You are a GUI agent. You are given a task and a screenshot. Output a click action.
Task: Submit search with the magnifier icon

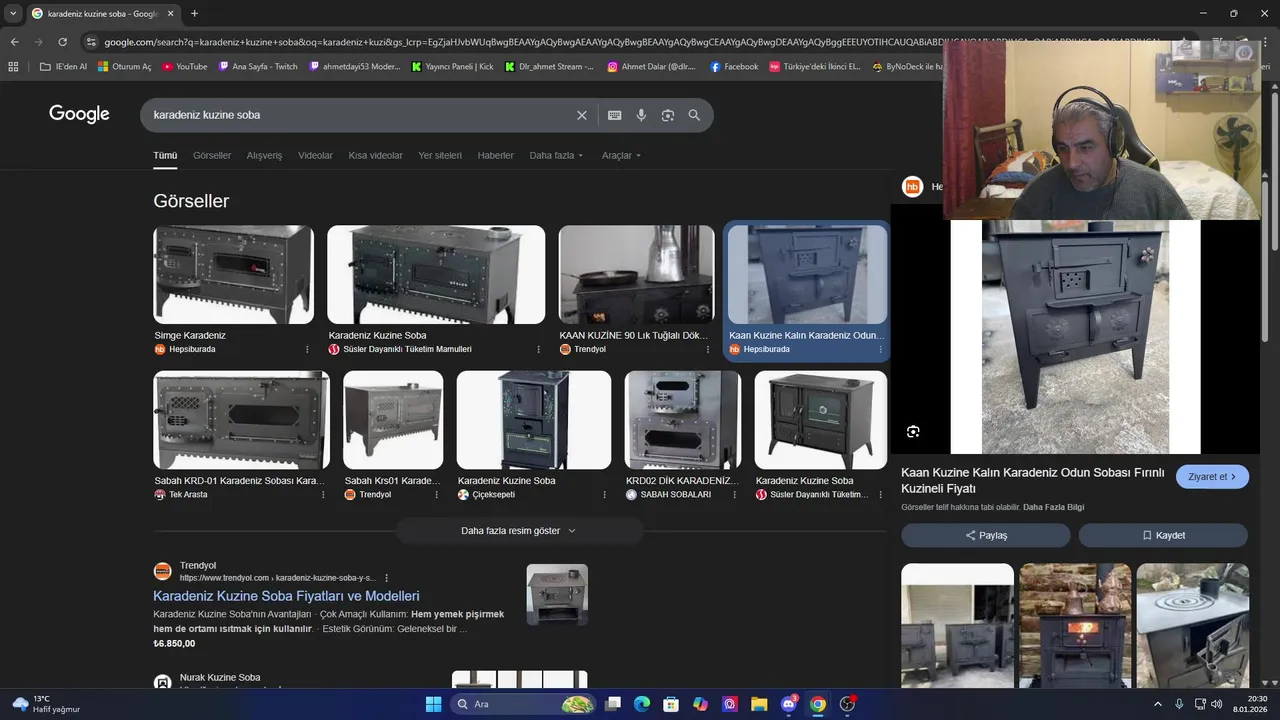tap(694, 115)
